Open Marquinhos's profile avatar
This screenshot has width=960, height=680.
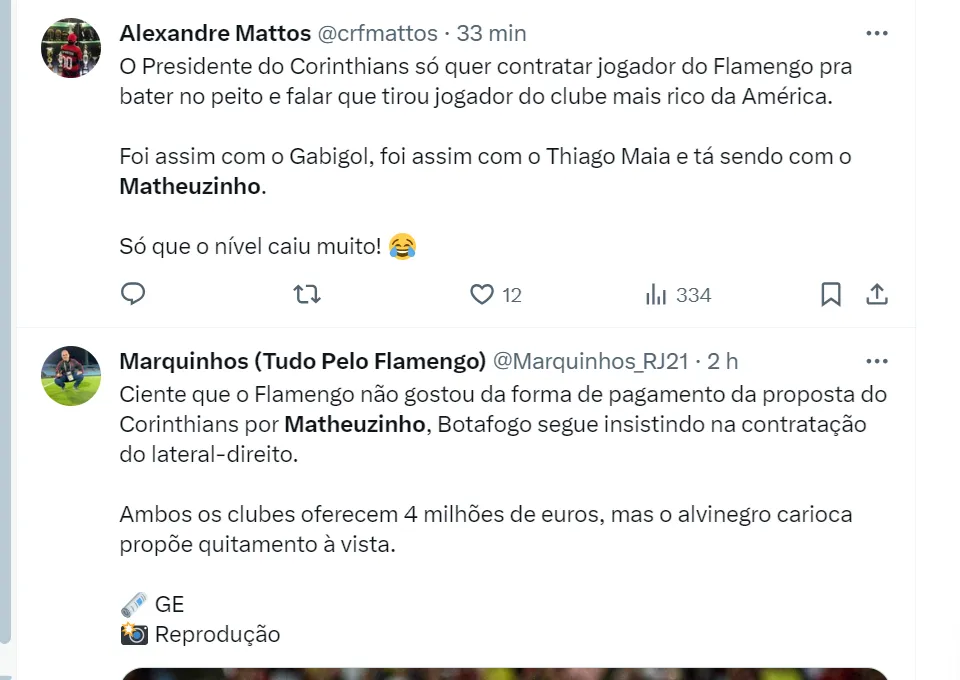coord(71,376)
